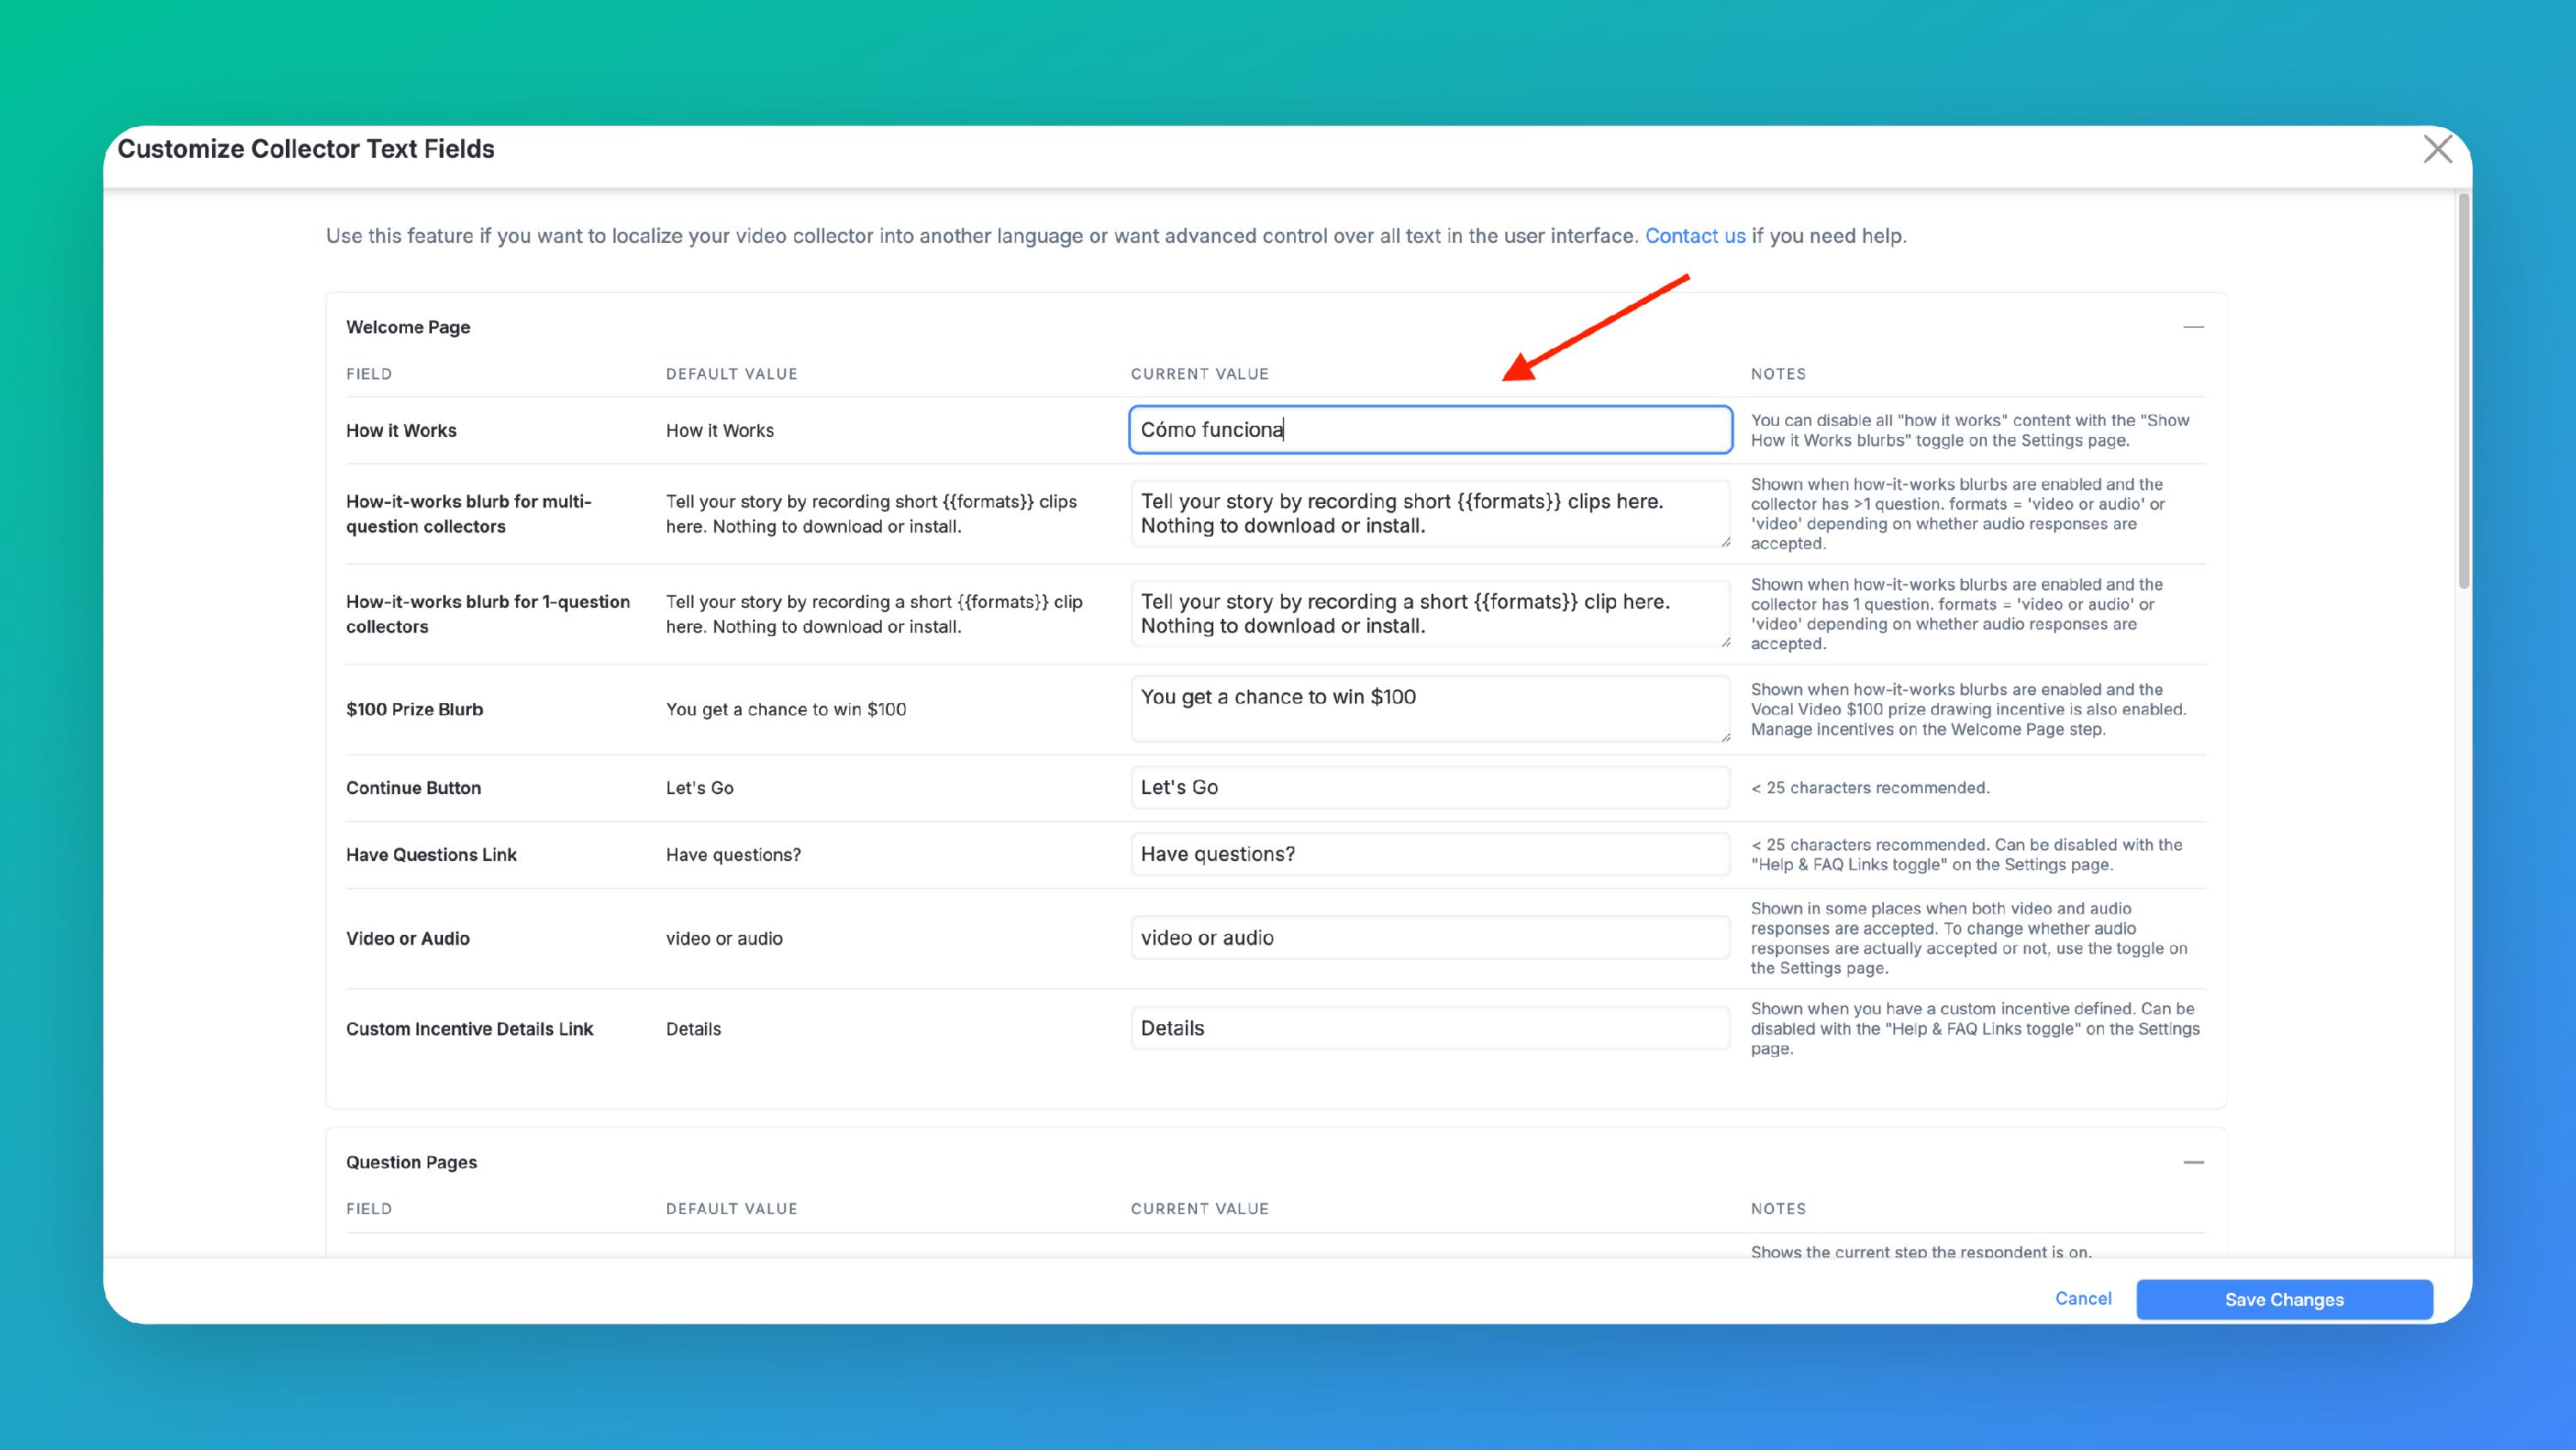Collapse the Welcome Page section
Image resolution: width=2576 pixels, height=1450 pixels.
(x=2192, y=327)
